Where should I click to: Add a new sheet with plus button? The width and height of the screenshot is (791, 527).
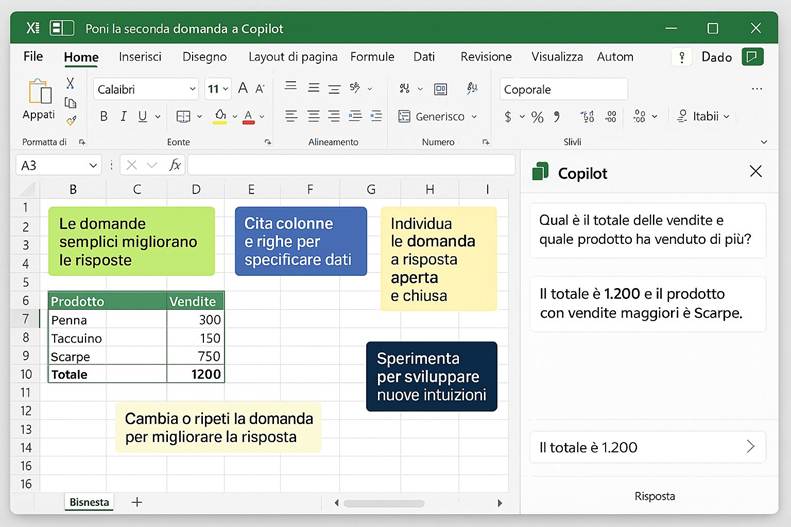tap(137, 502)
